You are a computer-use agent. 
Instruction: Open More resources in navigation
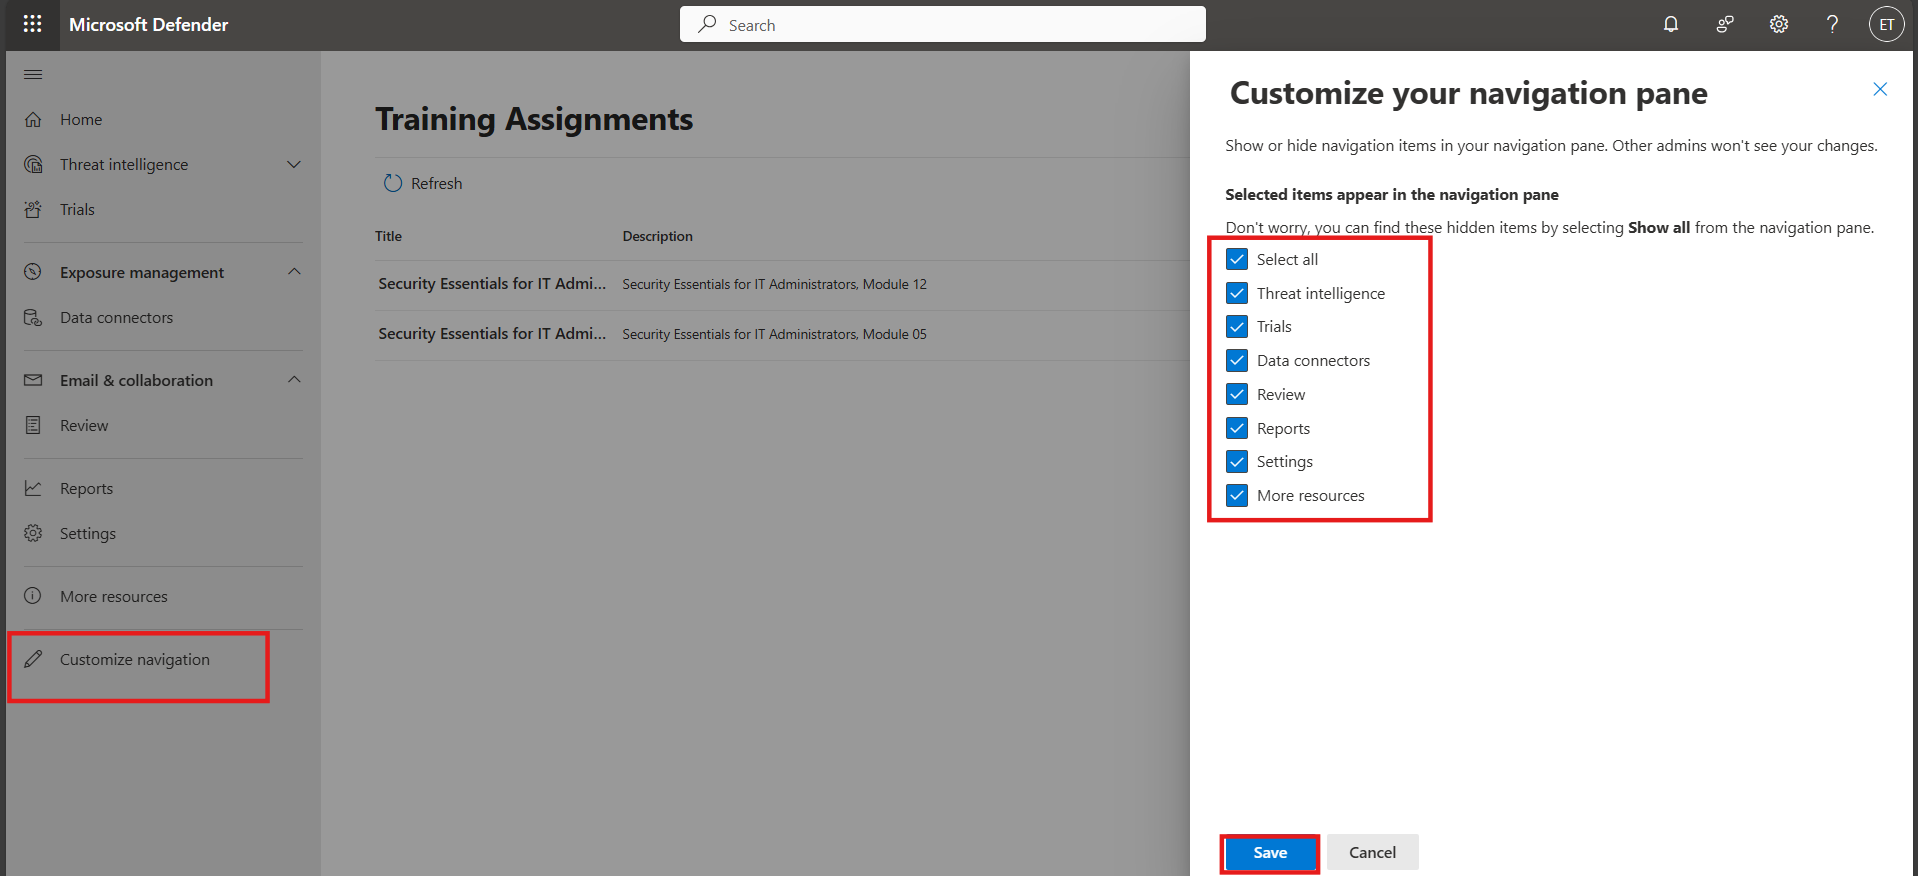(114, 597)
